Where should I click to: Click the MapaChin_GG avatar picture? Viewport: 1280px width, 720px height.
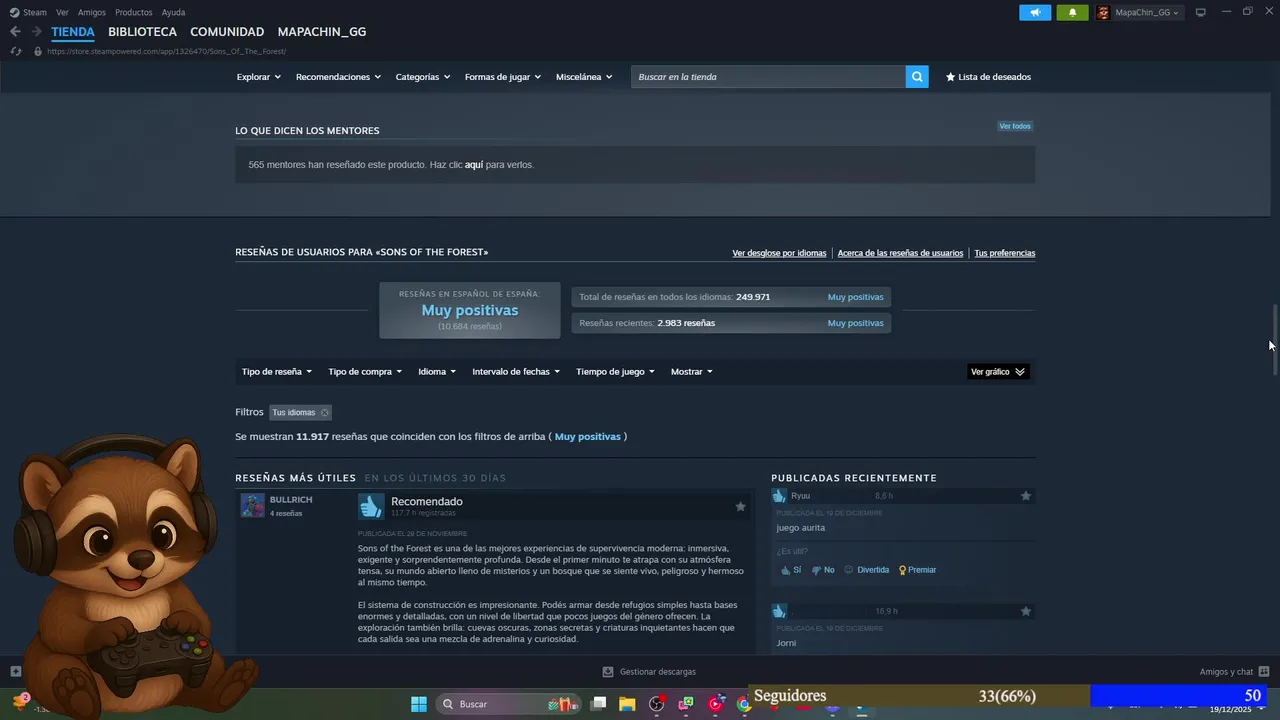[x=1104, y=12]
